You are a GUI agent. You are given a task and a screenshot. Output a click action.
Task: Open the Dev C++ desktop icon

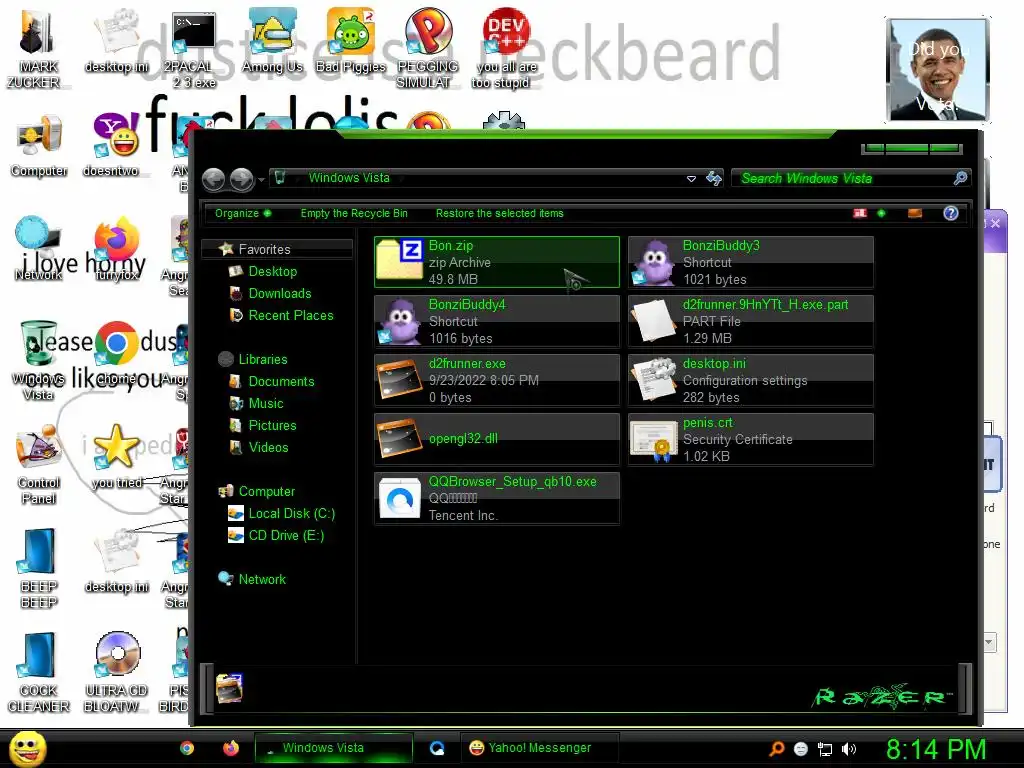point(506,49)
